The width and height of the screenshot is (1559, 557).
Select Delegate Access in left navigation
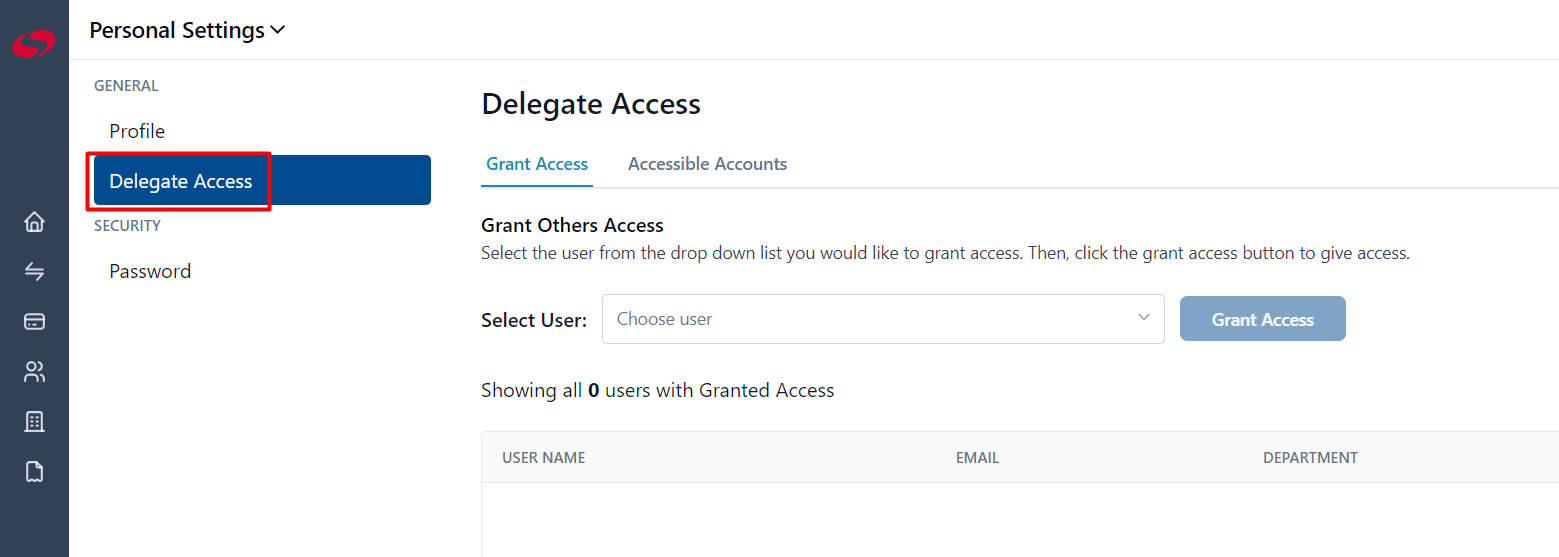(x=262, y=180)
